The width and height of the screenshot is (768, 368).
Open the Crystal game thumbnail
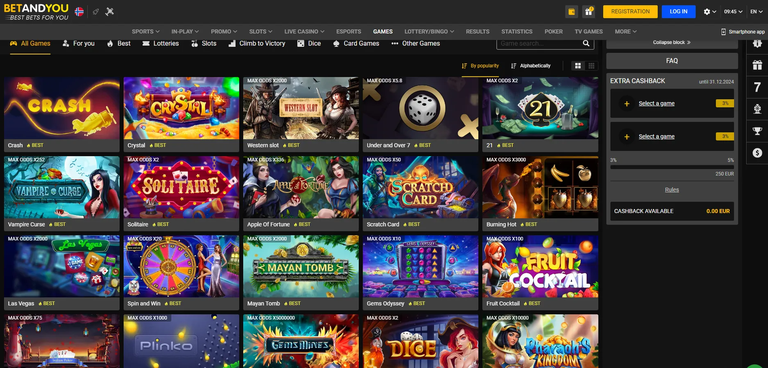click(181, 108)
